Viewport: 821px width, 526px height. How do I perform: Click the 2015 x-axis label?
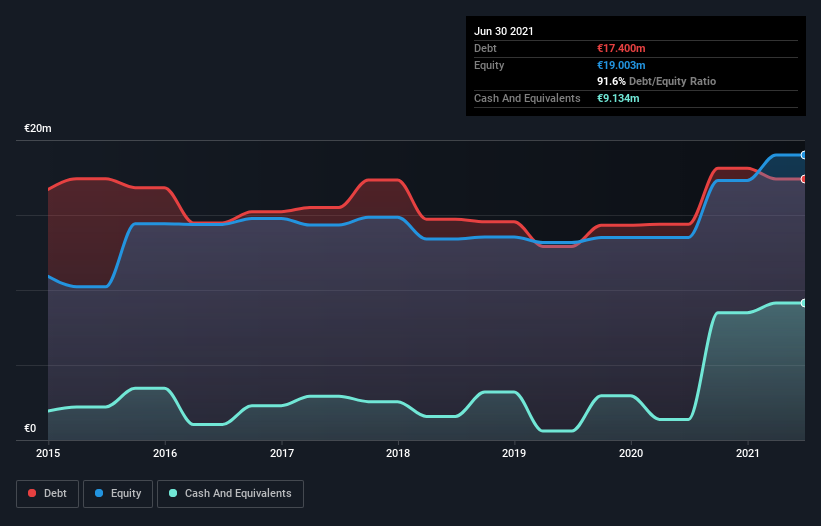pos(48,453)
